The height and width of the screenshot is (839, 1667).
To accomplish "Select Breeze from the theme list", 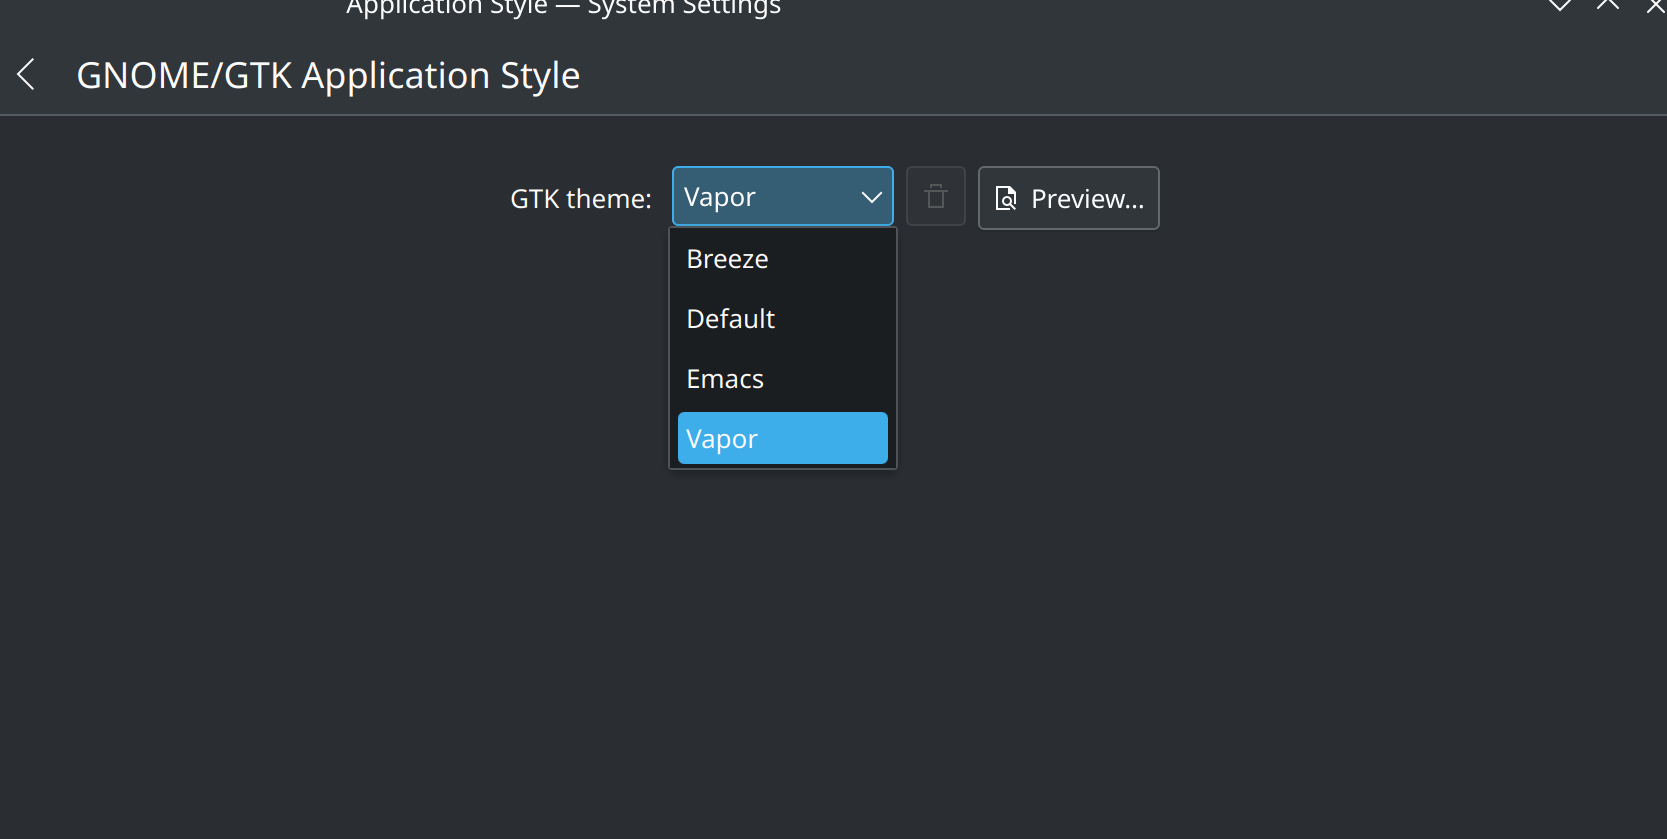I will (782, 259).
